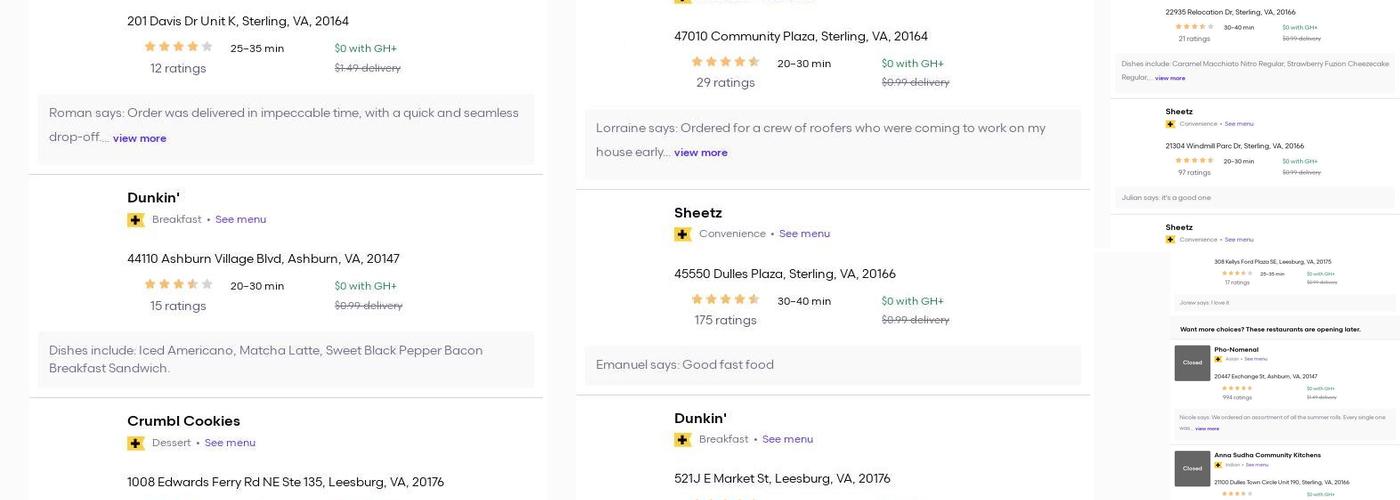Click GH+ badge under Anna Sudha Community Kitchens
The height and width of the screenshot is (500, 1400).
coord(1218,465)
